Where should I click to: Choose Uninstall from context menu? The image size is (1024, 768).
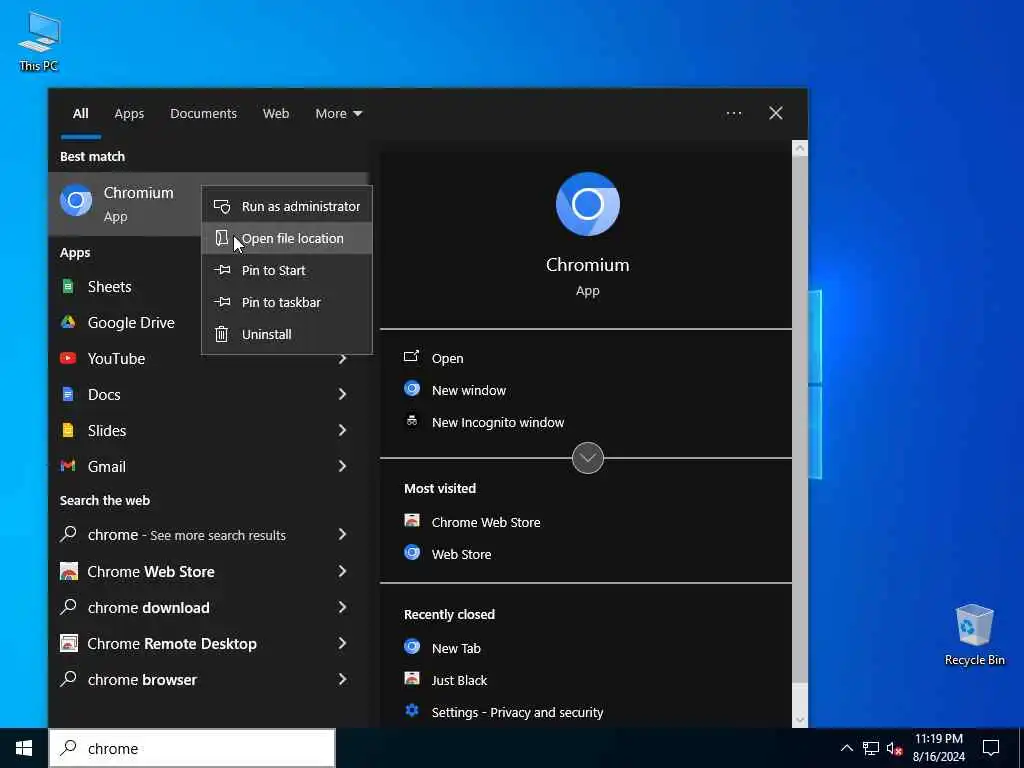tap(287, 334)
